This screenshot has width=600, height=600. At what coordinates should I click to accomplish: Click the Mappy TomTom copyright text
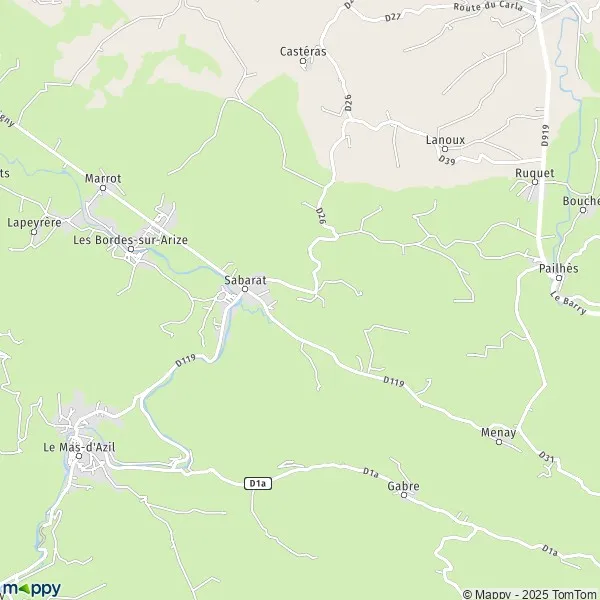click(531, 594)
